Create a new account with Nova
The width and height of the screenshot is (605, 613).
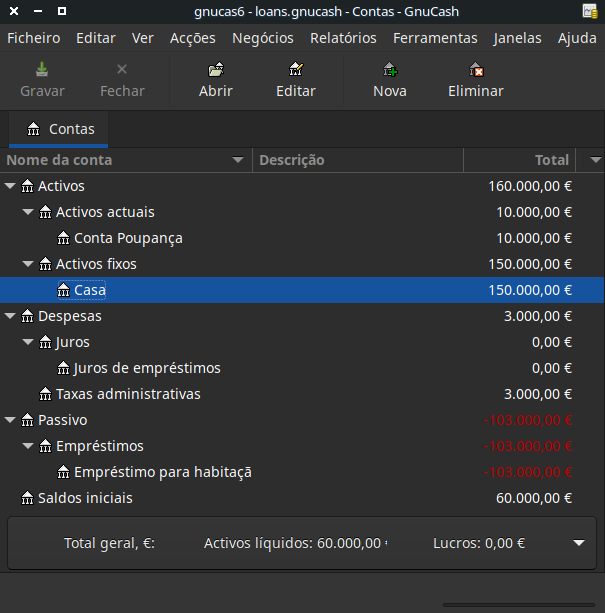(x=390, y=80)
